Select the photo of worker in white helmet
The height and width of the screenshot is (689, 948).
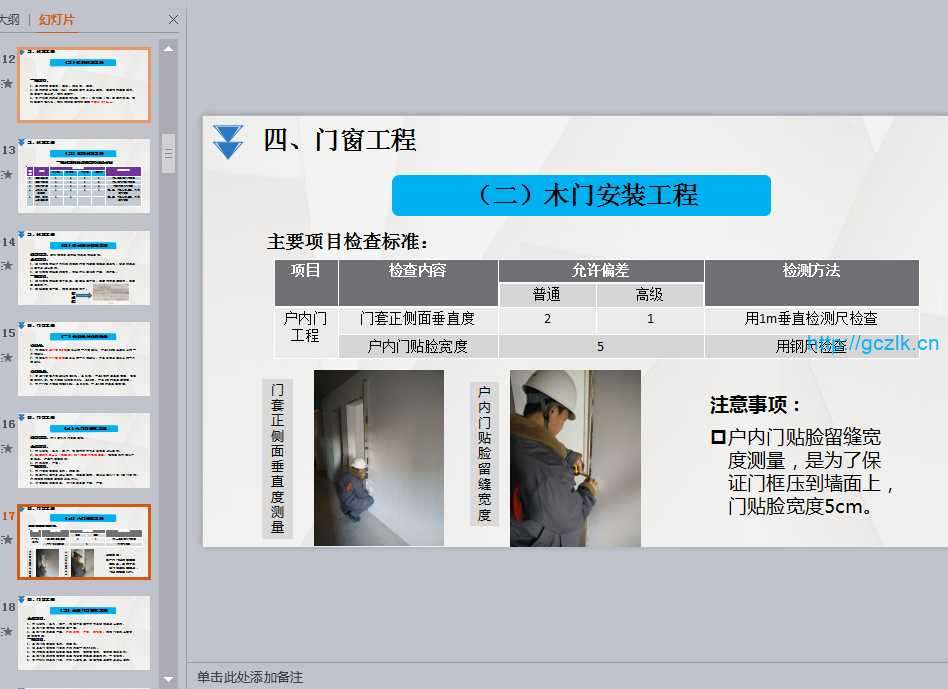pos(575,458)
